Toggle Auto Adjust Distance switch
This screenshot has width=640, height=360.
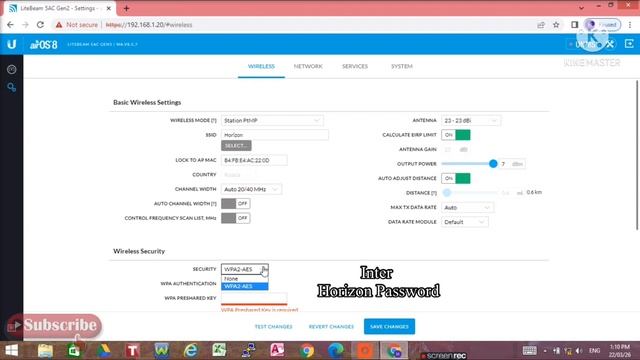(456, 178)
